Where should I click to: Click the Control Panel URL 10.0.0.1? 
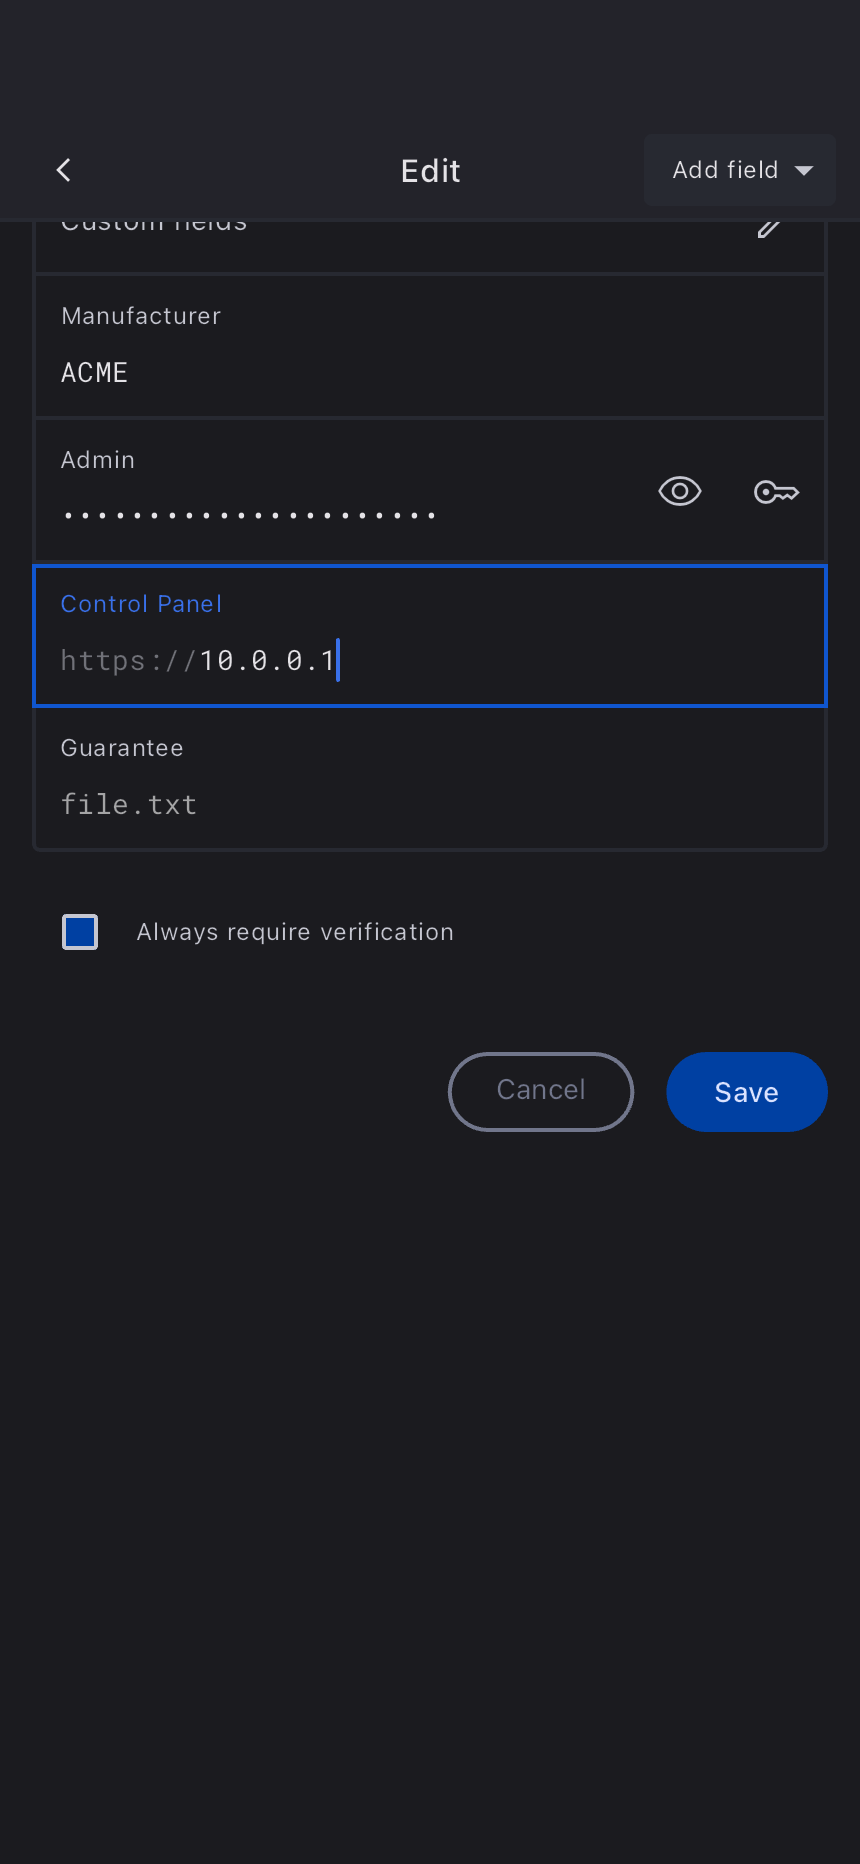tap(266, 661)
